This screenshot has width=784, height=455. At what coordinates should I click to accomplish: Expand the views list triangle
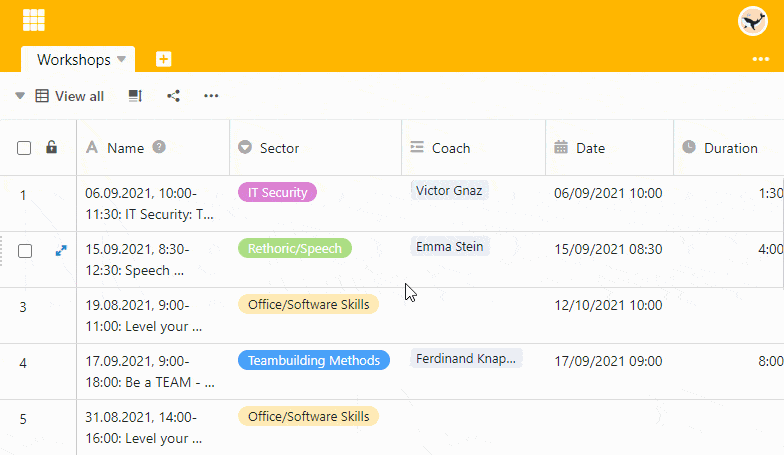pyautogui.click(x=20, y=96)
